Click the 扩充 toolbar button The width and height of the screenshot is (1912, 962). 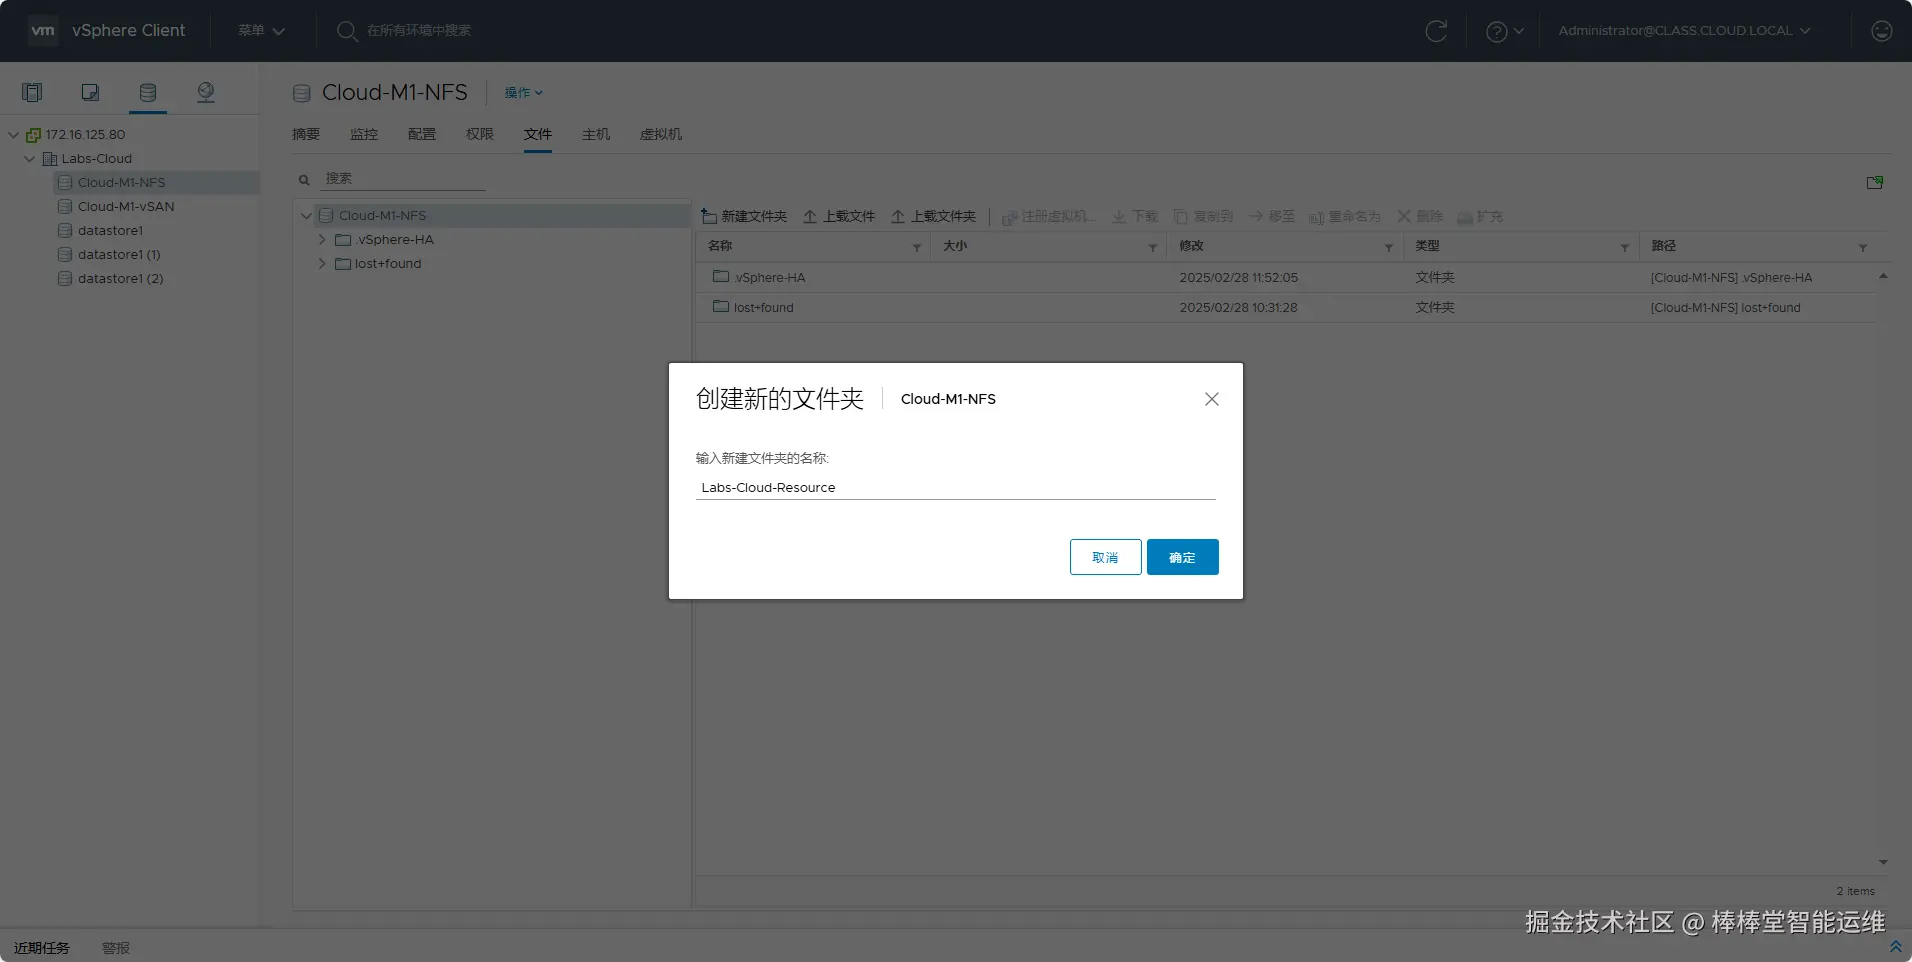tap(1480, 216)
